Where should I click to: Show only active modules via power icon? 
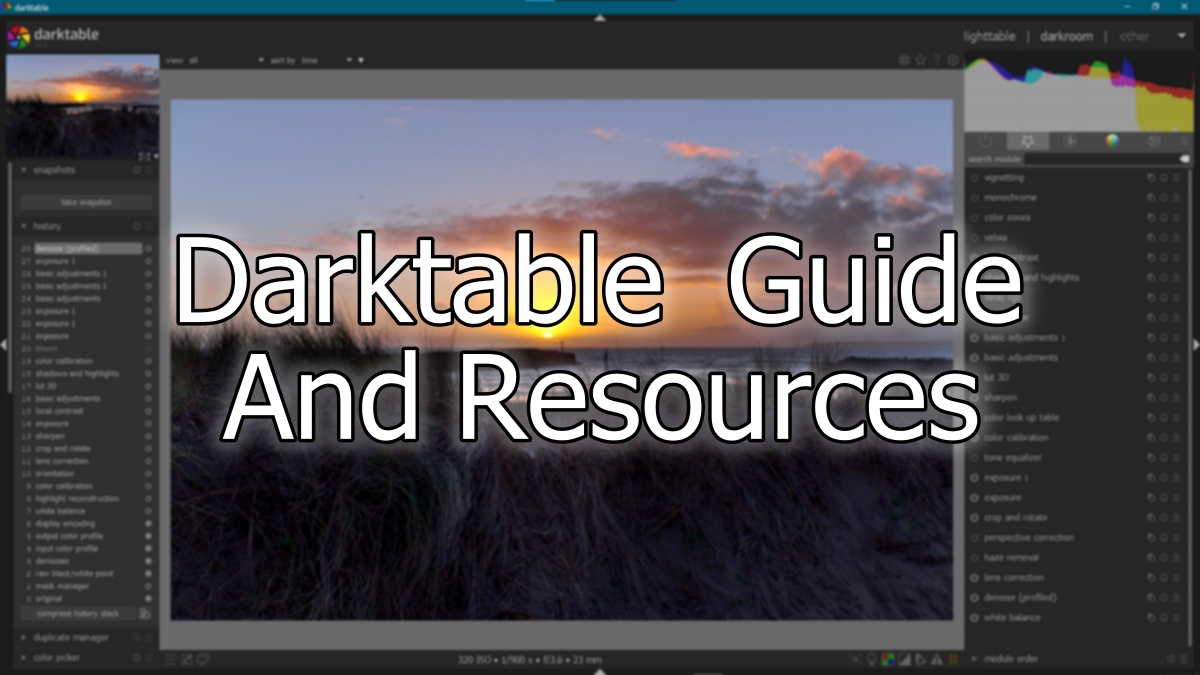pyautogui.click(x=985, y=141)
